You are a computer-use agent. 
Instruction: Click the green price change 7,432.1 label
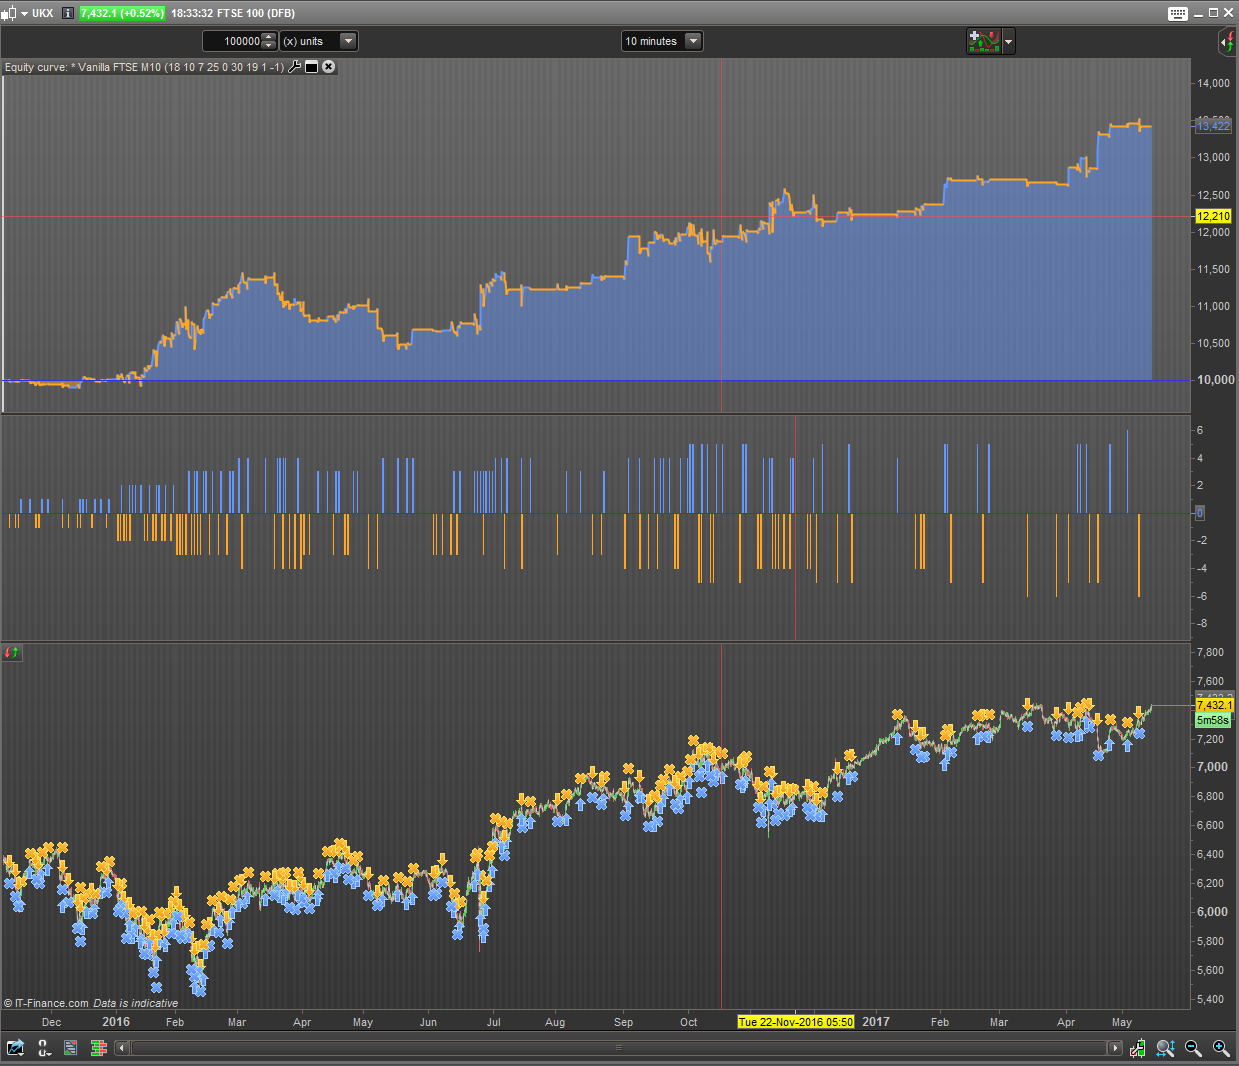coord(121,13)
